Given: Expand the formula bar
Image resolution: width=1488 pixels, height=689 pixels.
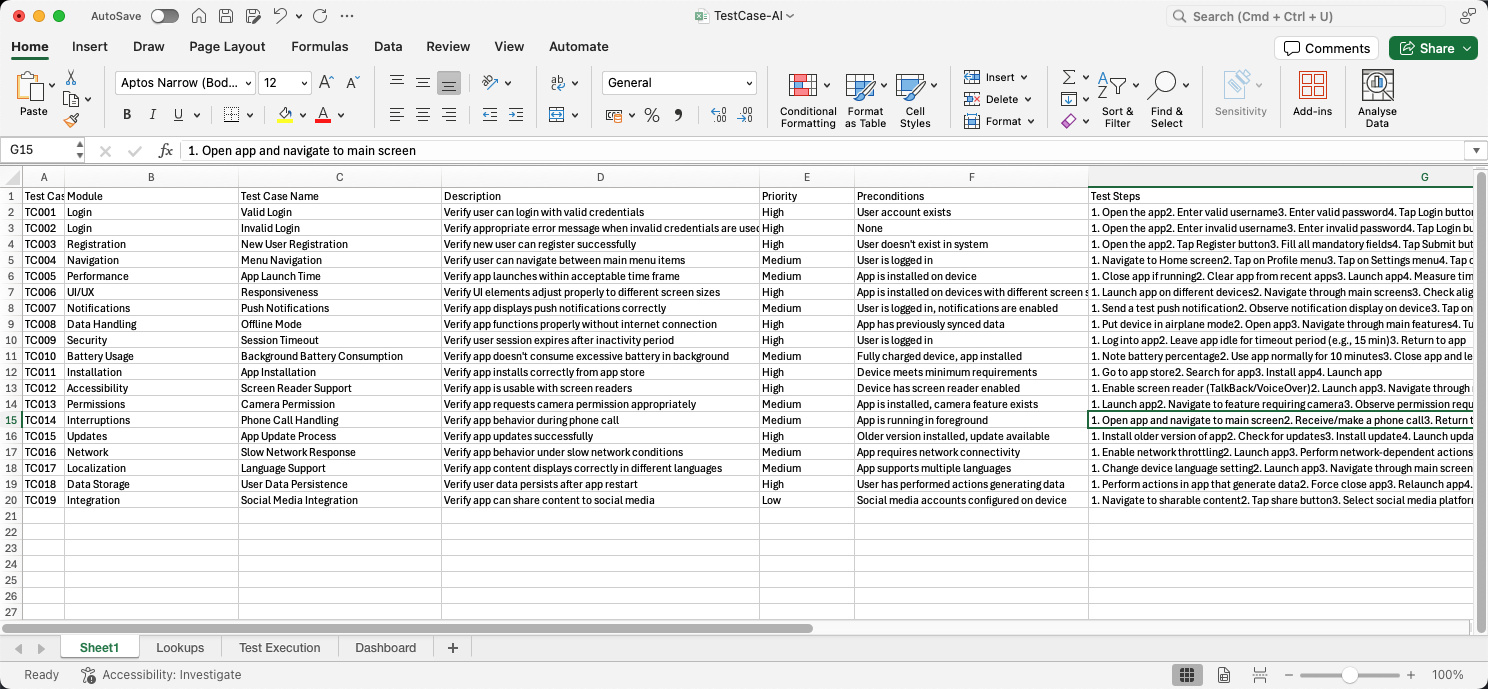Looking at the screenshot, I should pyautogui.click(x=1475, y=150).
